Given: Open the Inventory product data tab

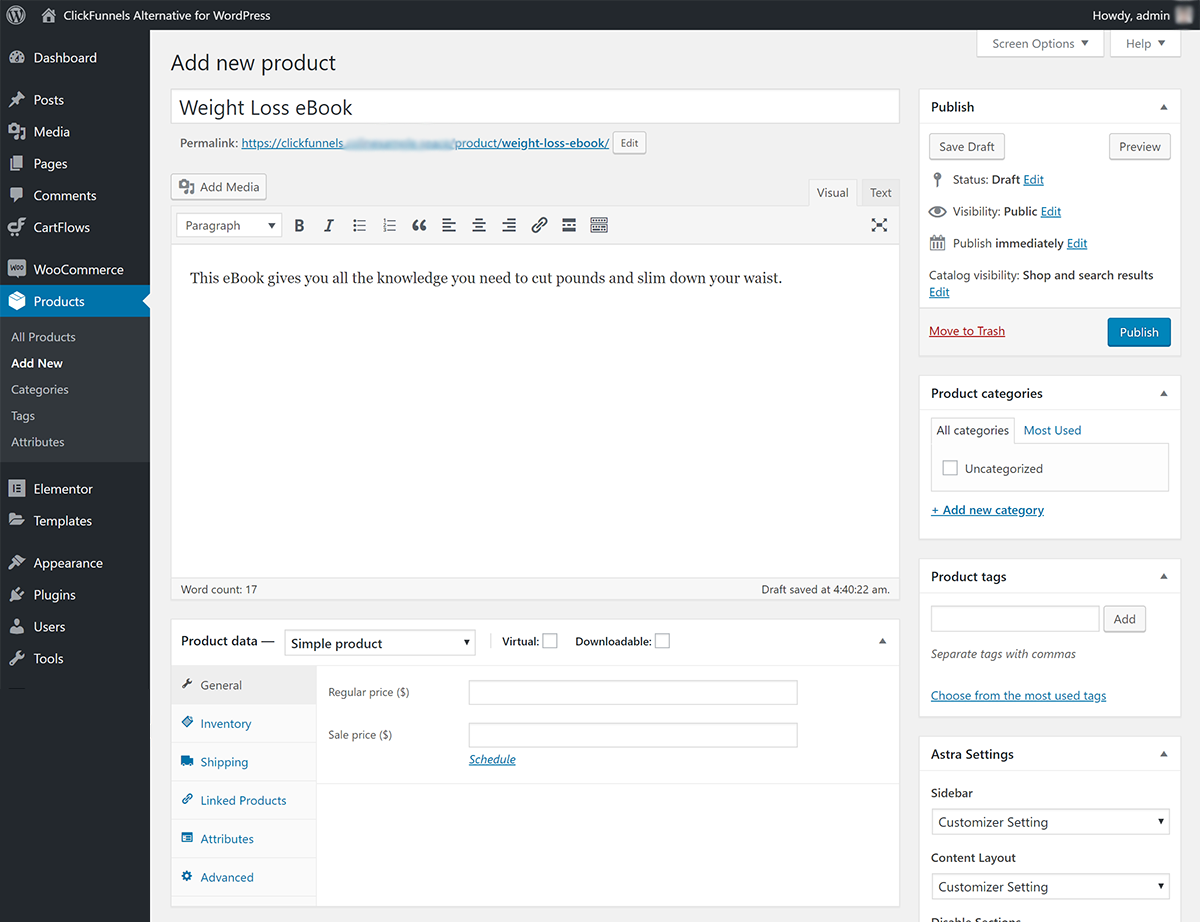Looking at the screenshot, I should click(x=244, y=724).
